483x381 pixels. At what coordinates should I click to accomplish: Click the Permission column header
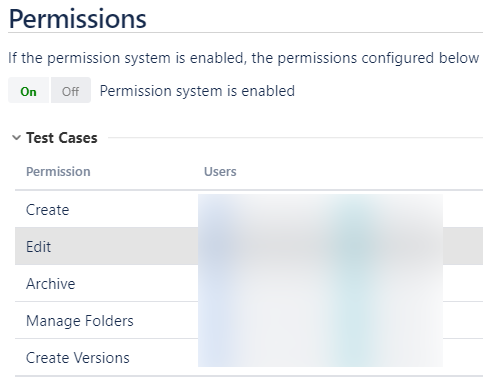pyautogui.click(x=58, y=172)
